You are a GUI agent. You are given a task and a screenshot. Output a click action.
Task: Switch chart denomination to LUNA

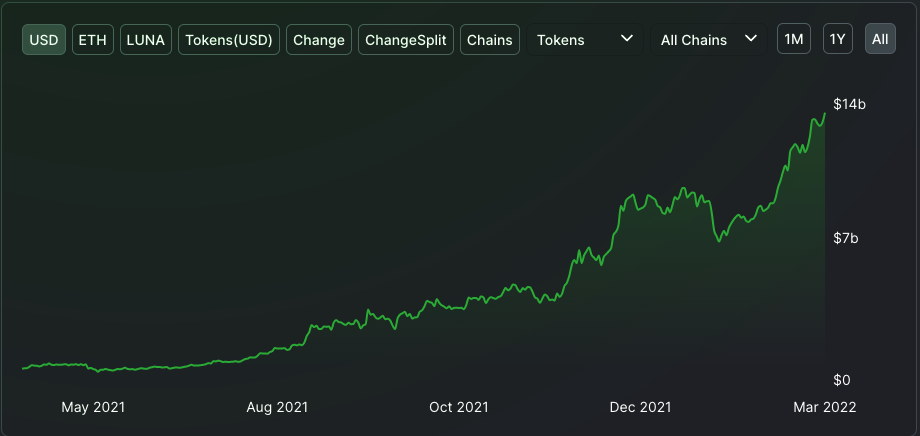tap(146, 40)
